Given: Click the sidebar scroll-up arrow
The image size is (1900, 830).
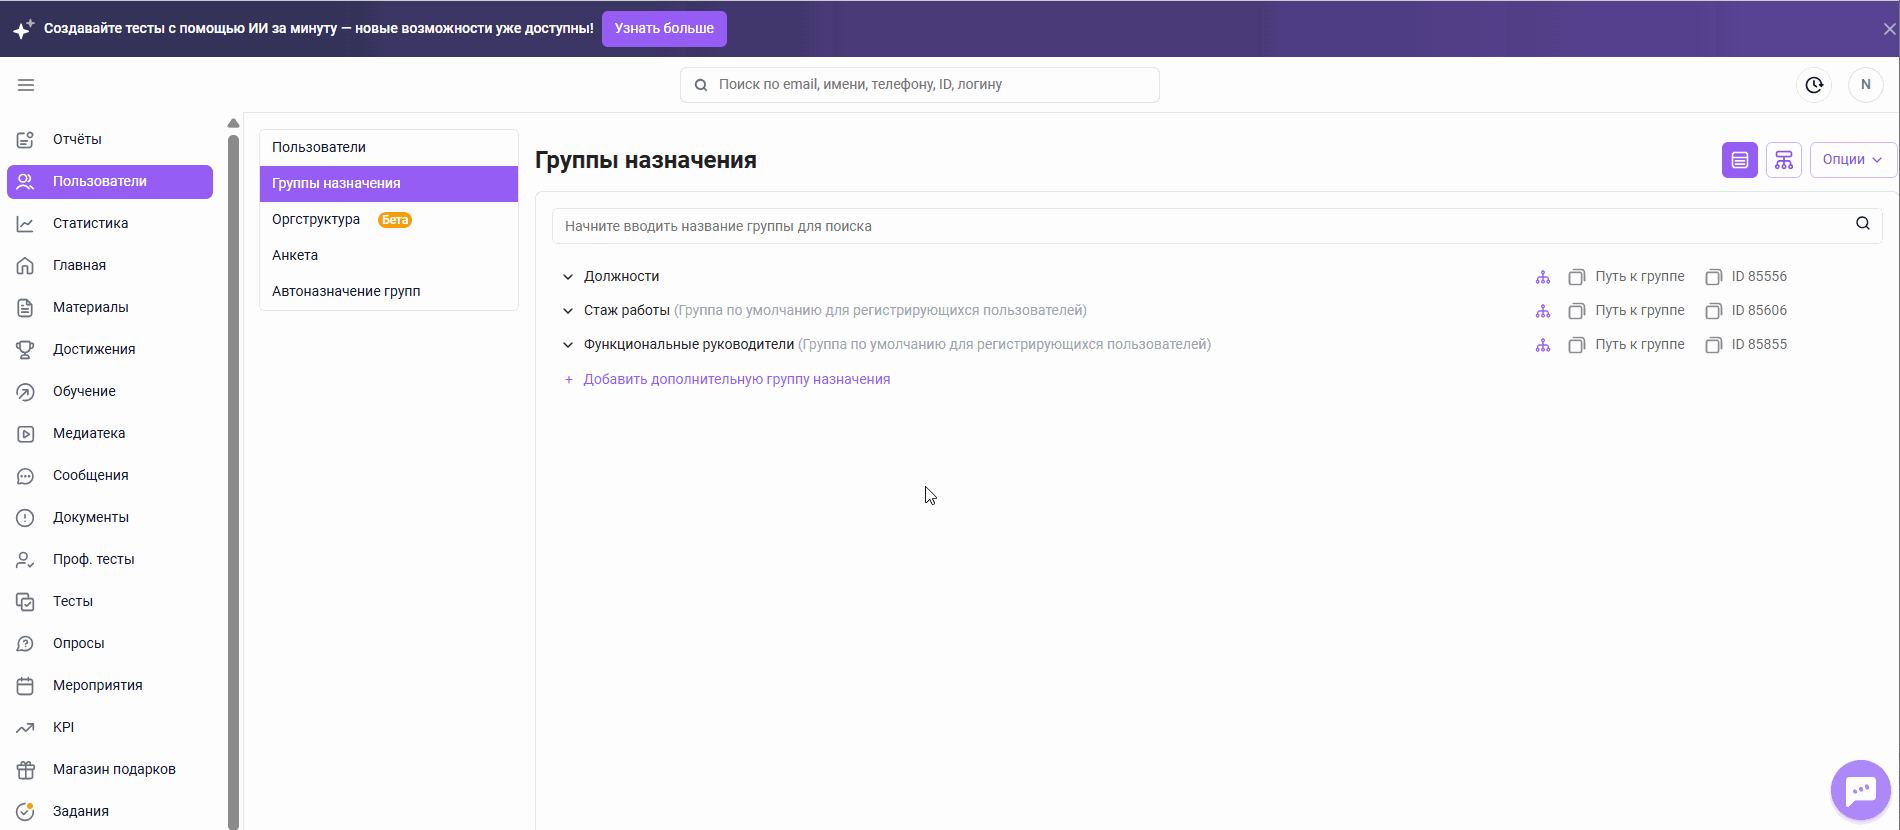Looking at the screenshot, I should coord(233,123).
